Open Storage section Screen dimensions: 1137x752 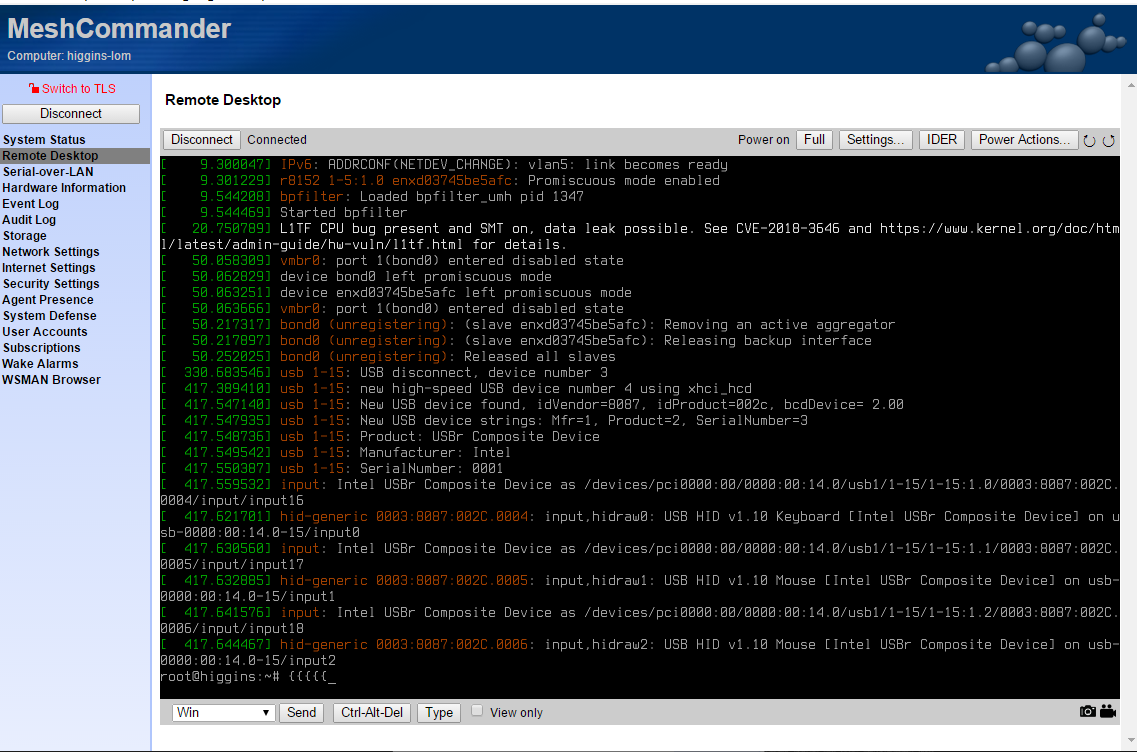click(x=24, y=235)
